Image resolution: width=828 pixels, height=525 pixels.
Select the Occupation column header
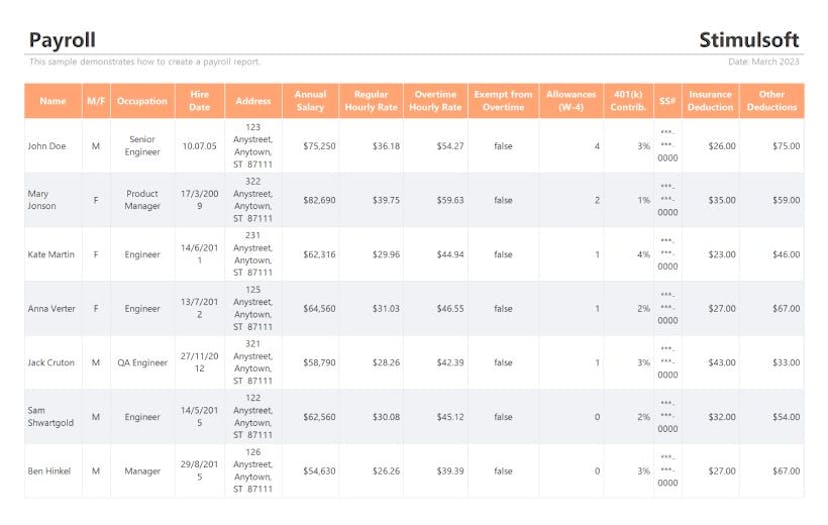coord(142,101)
